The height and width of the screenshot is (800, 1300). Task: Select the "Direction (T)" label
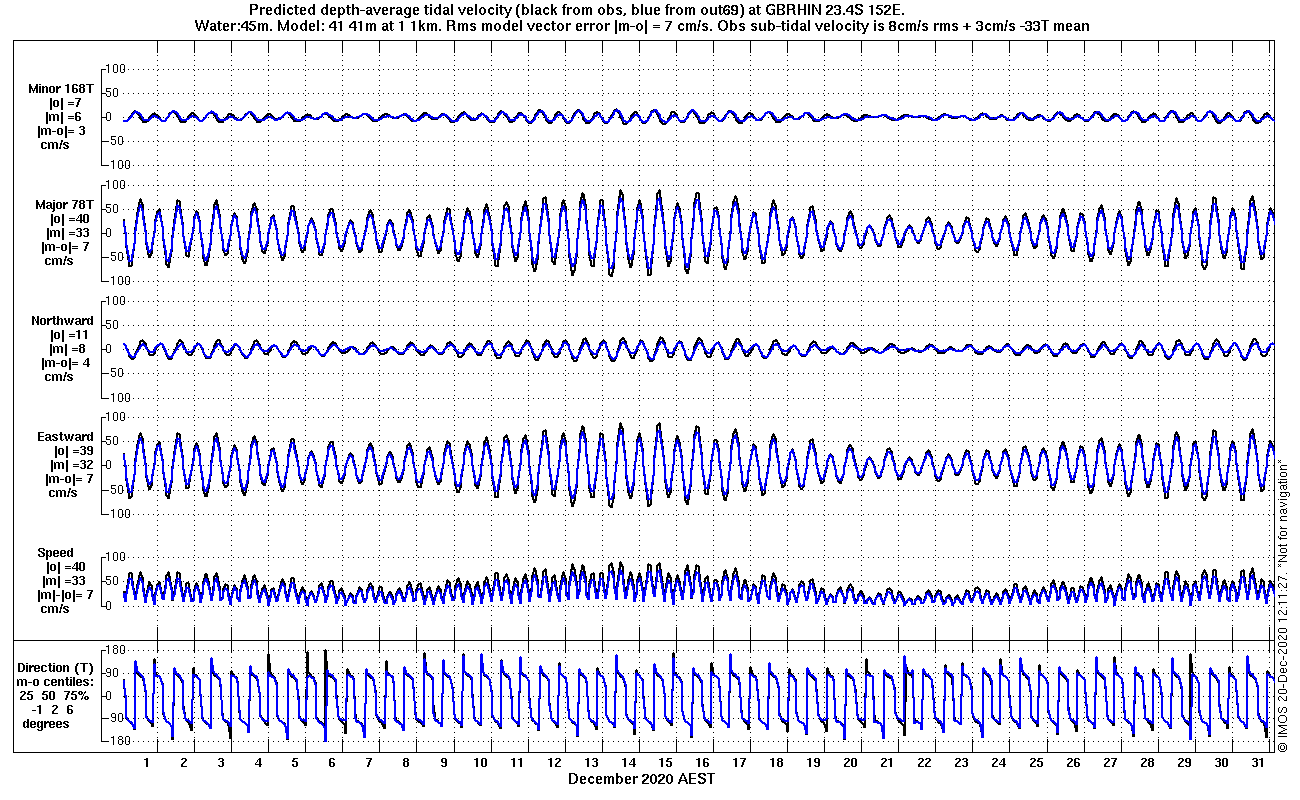point(57,667)
